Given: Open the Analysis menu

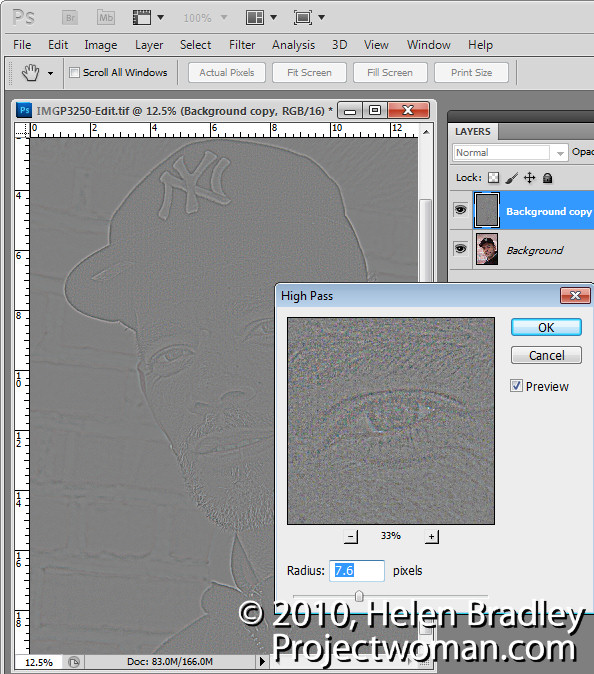Looking at the screenshot, I should pos(293,45).
